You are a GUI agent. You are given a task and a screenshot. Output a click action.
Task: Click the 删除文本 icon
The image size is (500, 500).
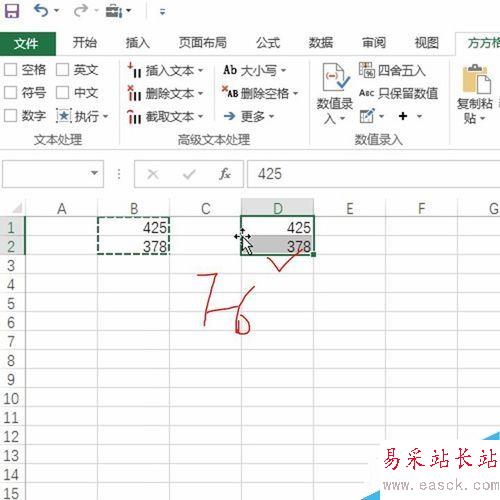[135, 93]
